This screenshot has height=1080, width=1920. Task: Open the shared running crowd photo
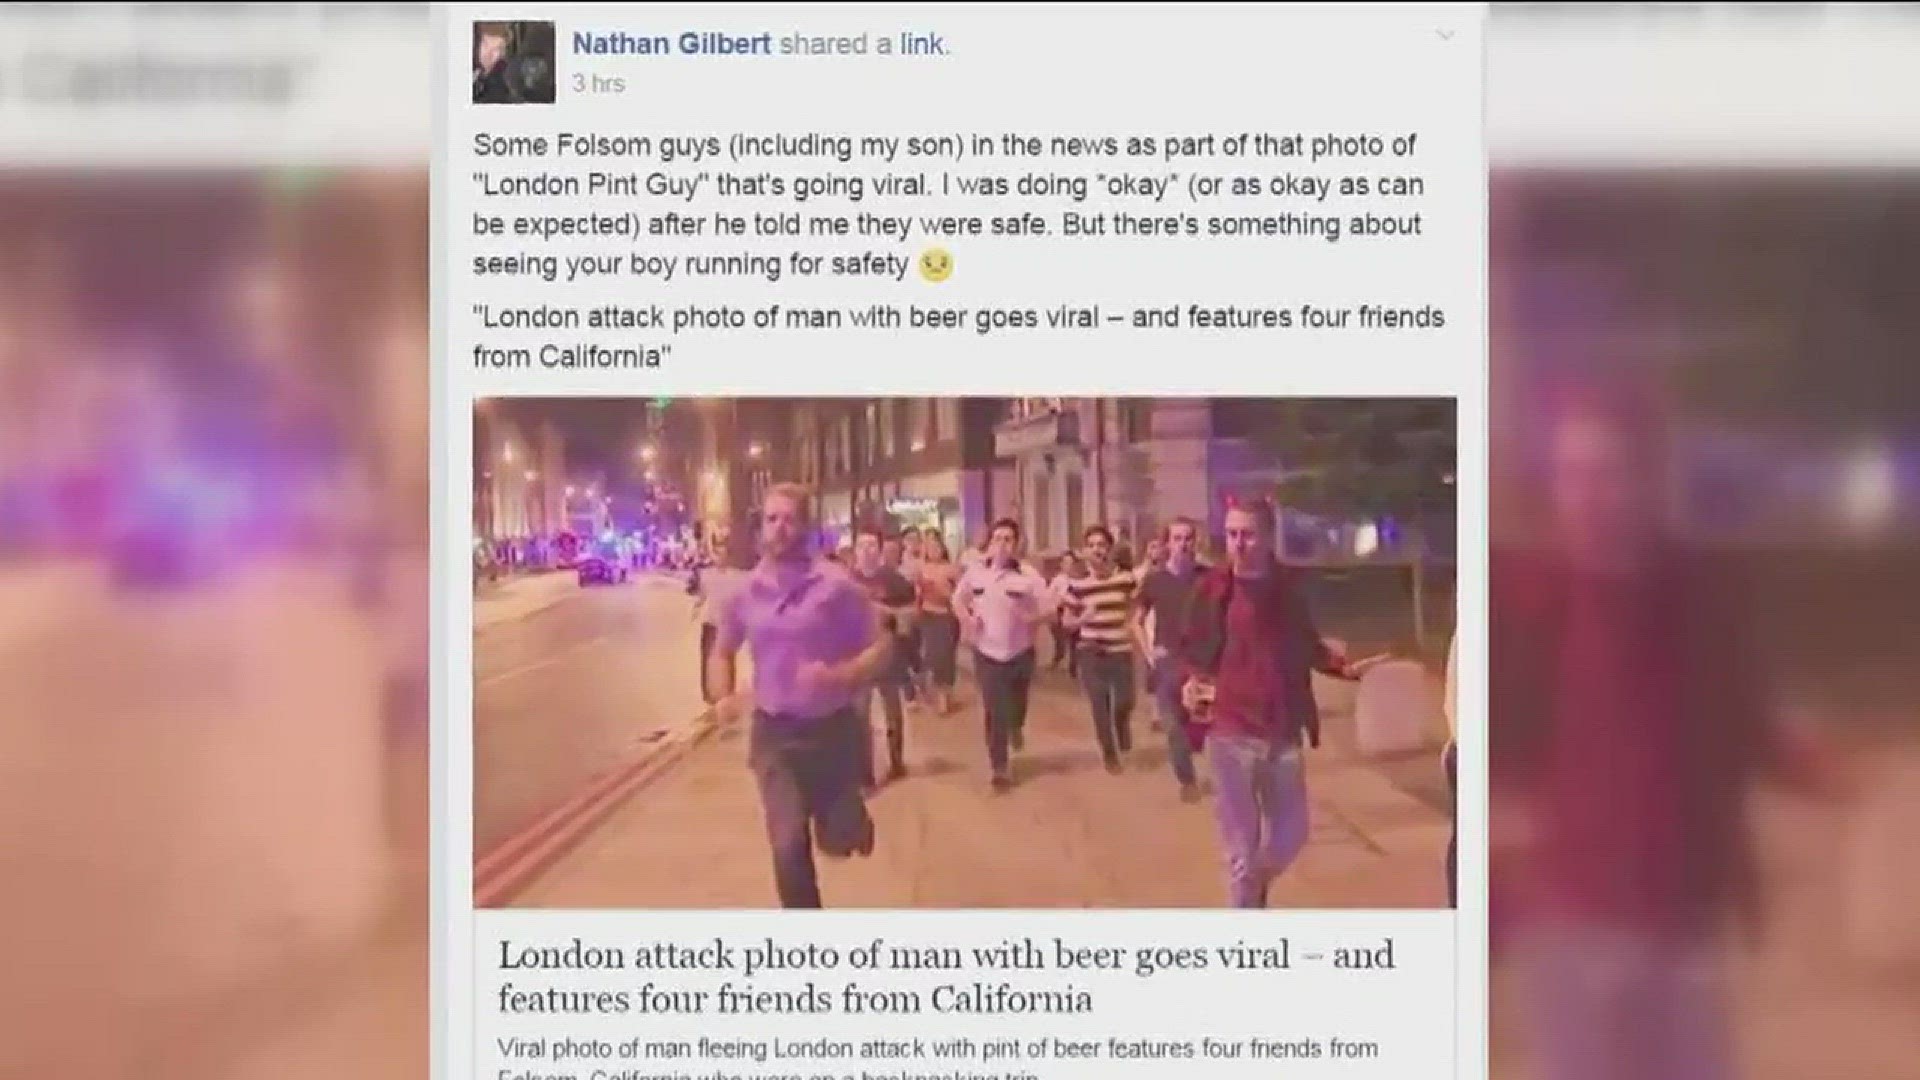(x=964, y=652)
